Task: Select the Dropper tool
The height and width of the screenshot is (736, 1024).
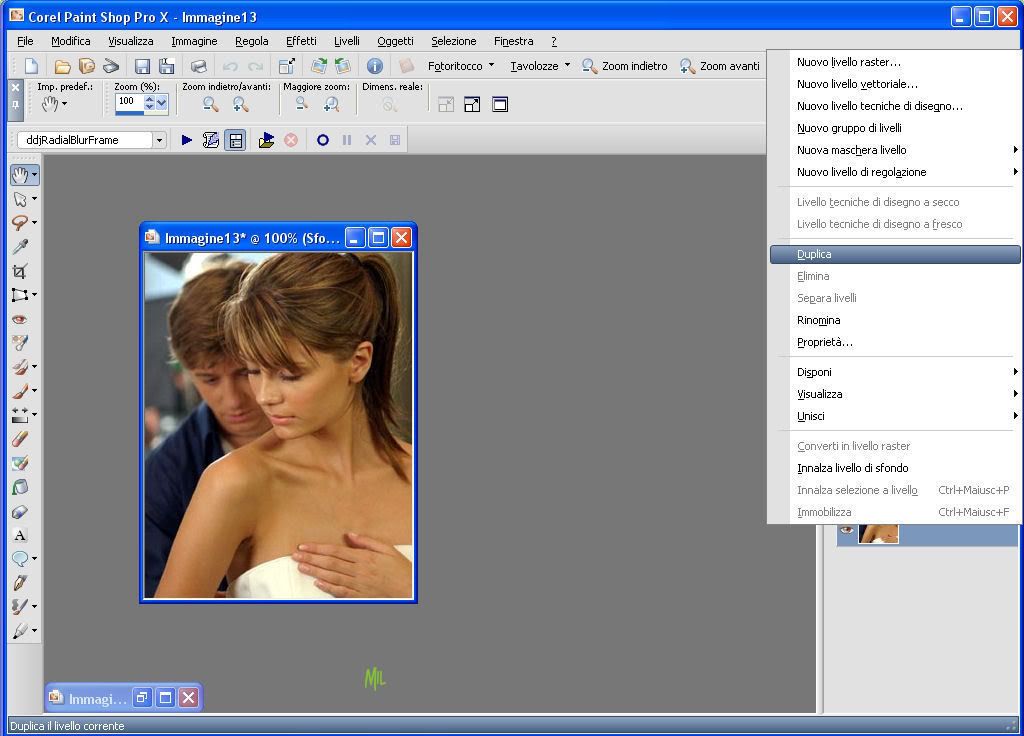Action: pyautogui.click(x=20, y=247)
